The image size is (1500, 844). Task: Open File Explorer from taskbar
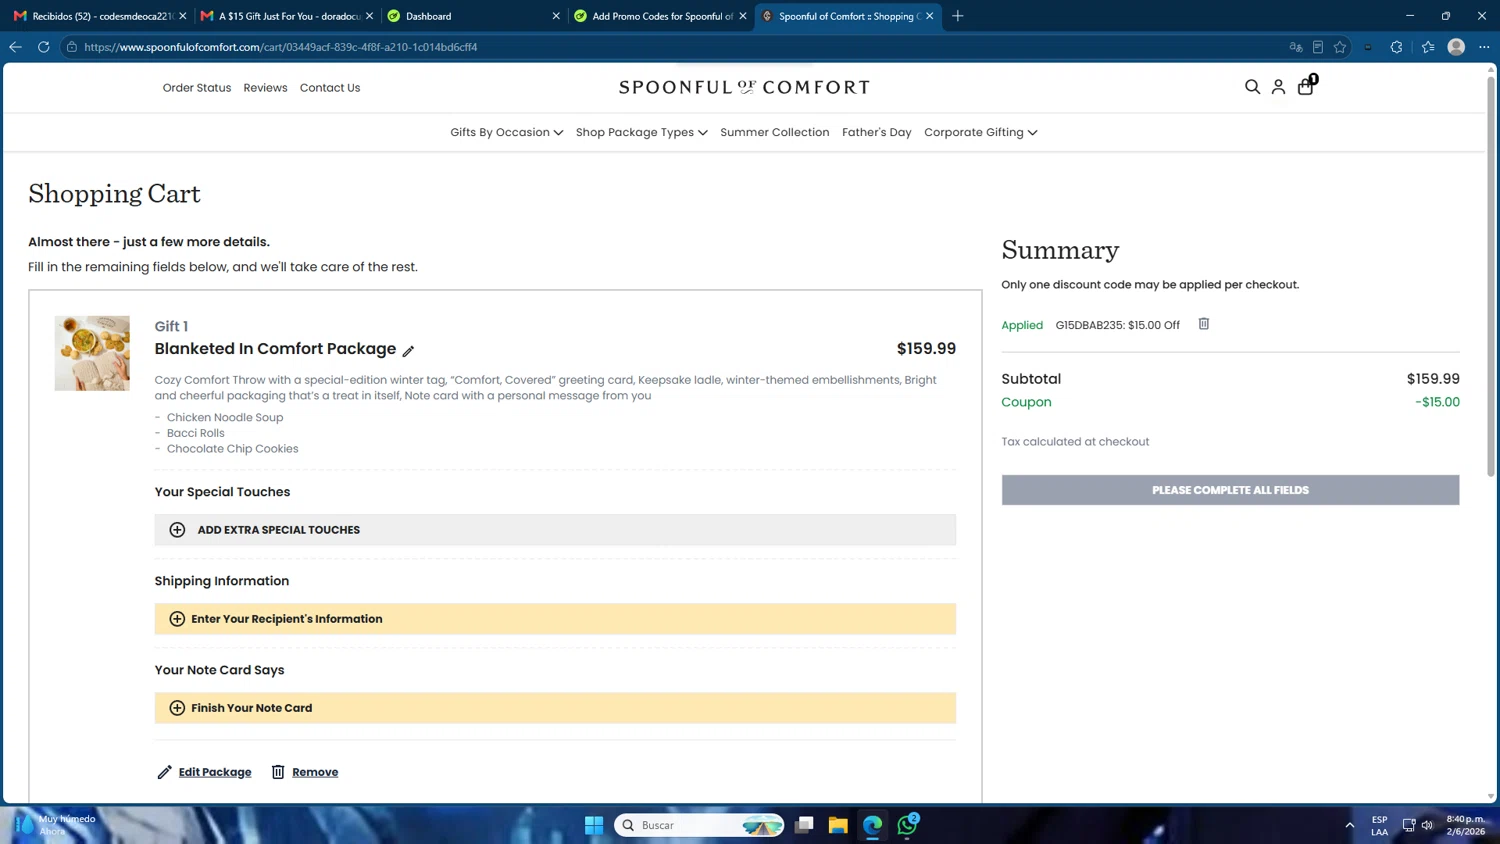838,825
